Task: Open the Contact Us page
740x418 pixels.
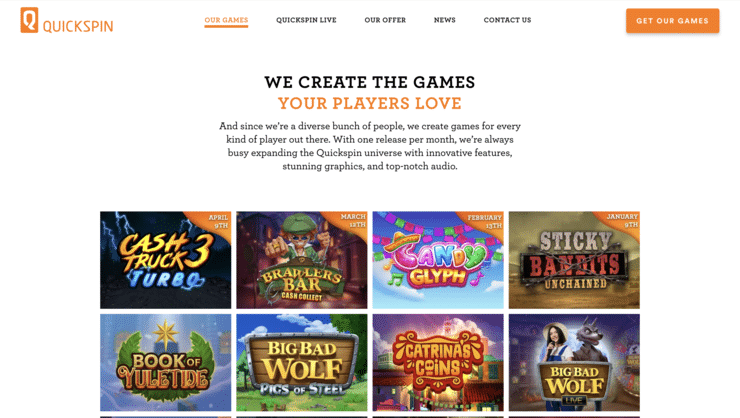Action: [x=507, y=20]
